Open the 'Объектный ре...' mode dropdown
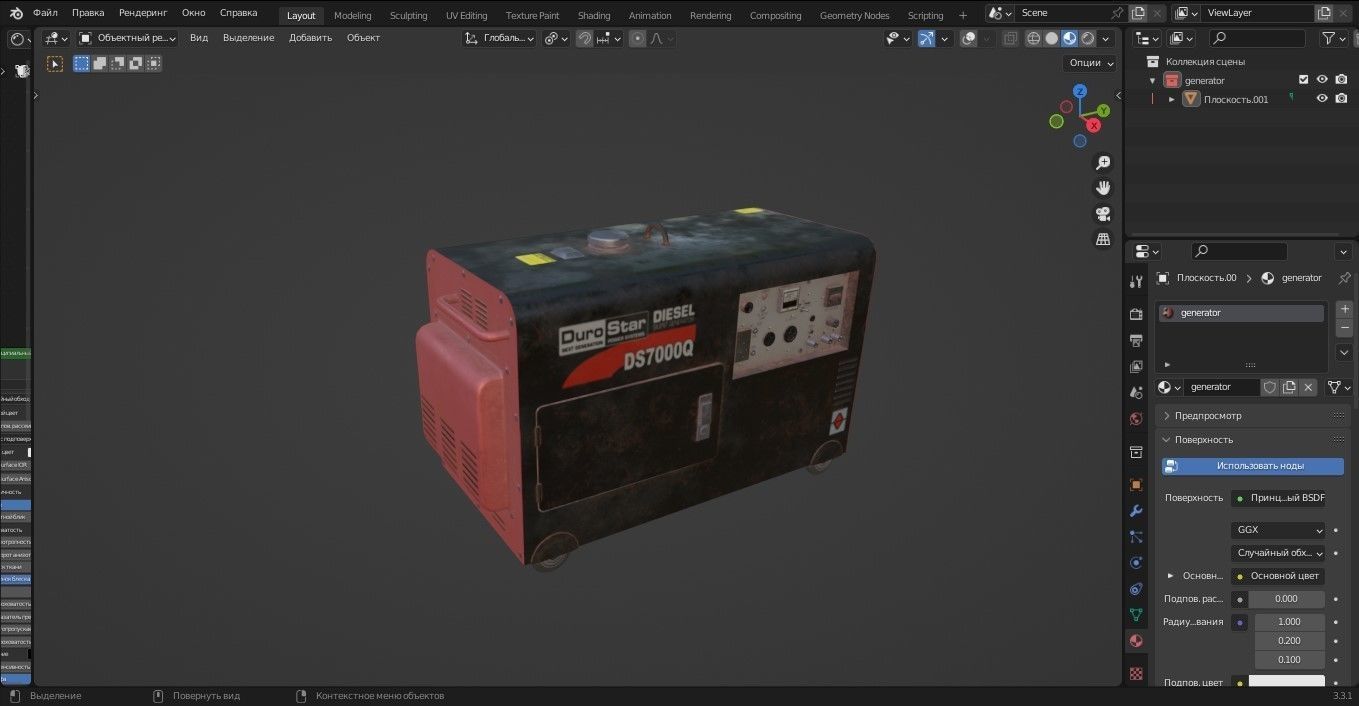 pos(128,38)
